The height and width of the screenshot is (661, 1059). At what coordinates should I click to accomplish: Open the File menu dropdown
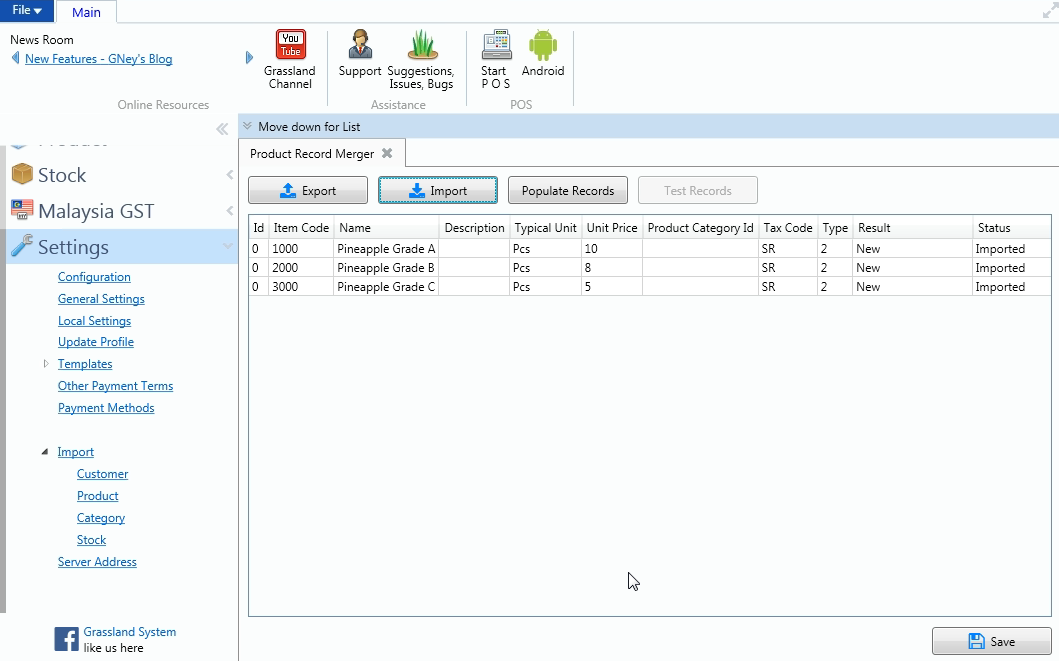(x=27, y=11)
